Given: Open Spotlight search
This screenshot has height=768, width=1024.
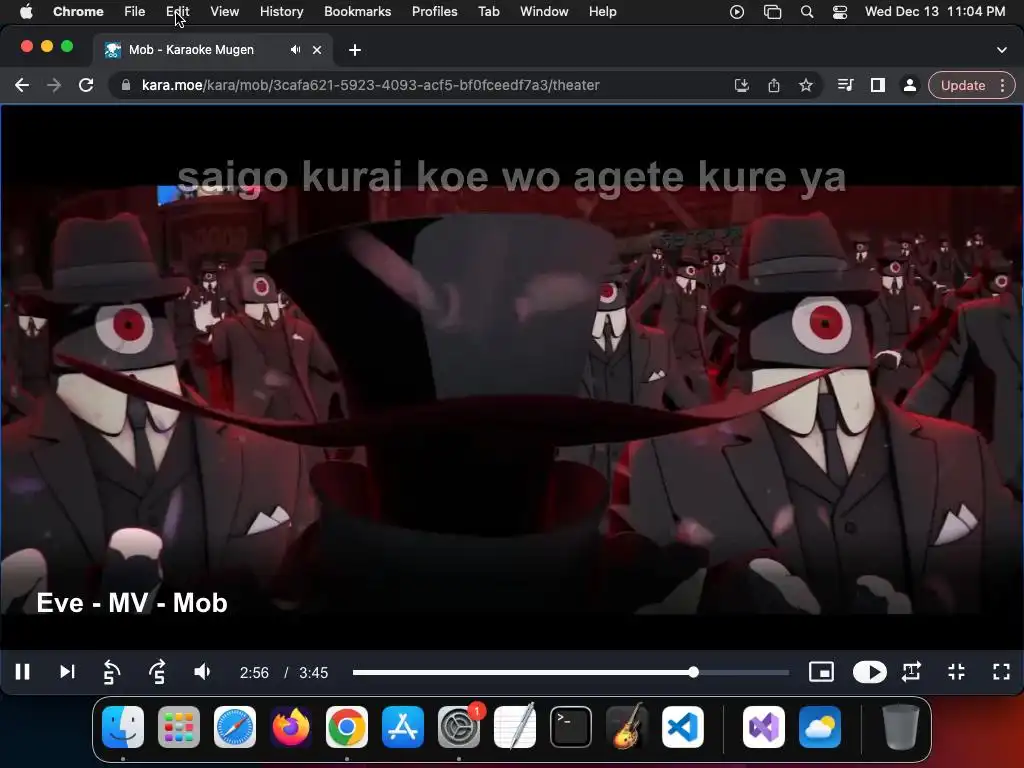Looking at the screenshot, I should pos(807,12).
